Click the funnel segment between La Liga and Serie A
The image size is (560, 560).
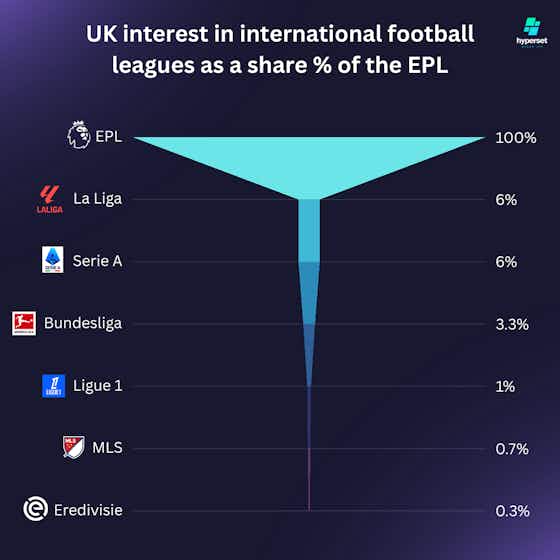point(309,231)
